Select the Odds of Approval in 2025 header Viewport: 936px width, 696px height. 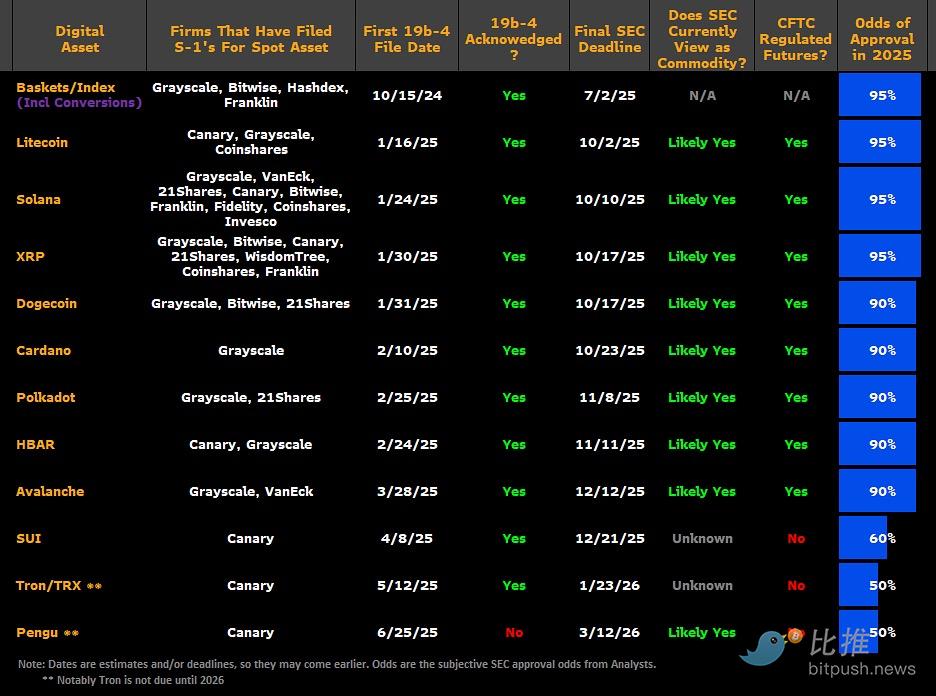(881, 39)
